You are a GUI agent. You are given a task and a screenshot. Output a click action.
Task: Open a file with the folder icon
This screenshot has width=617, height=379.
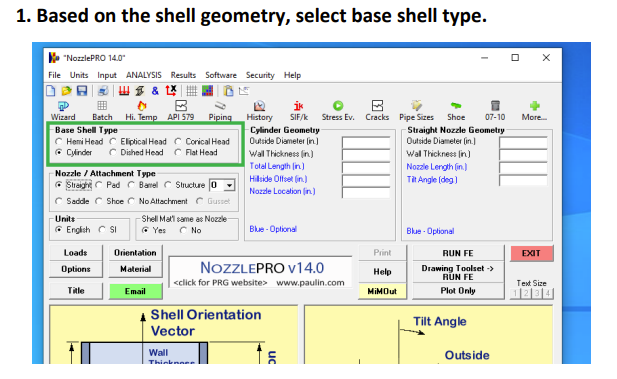[x=66, y=91]
